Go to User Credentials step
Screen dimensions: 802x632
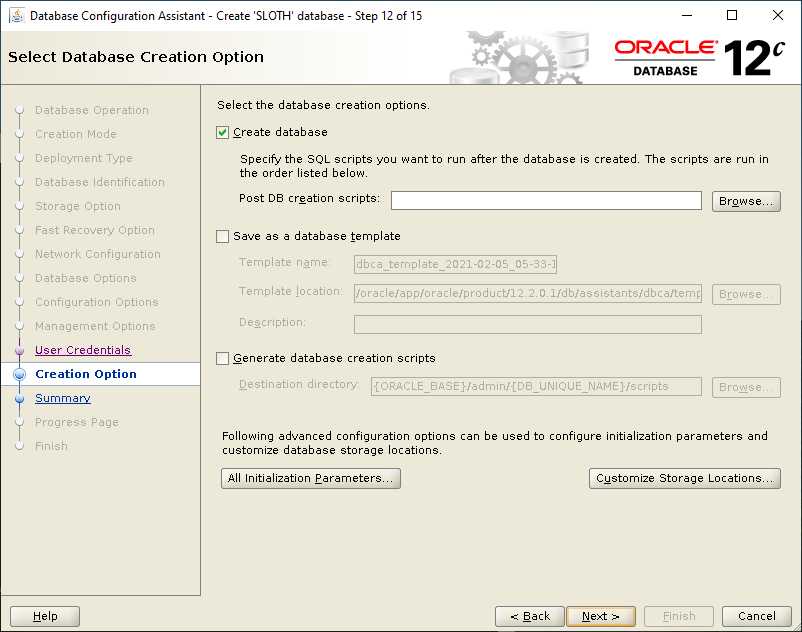[x=83, y=350]
